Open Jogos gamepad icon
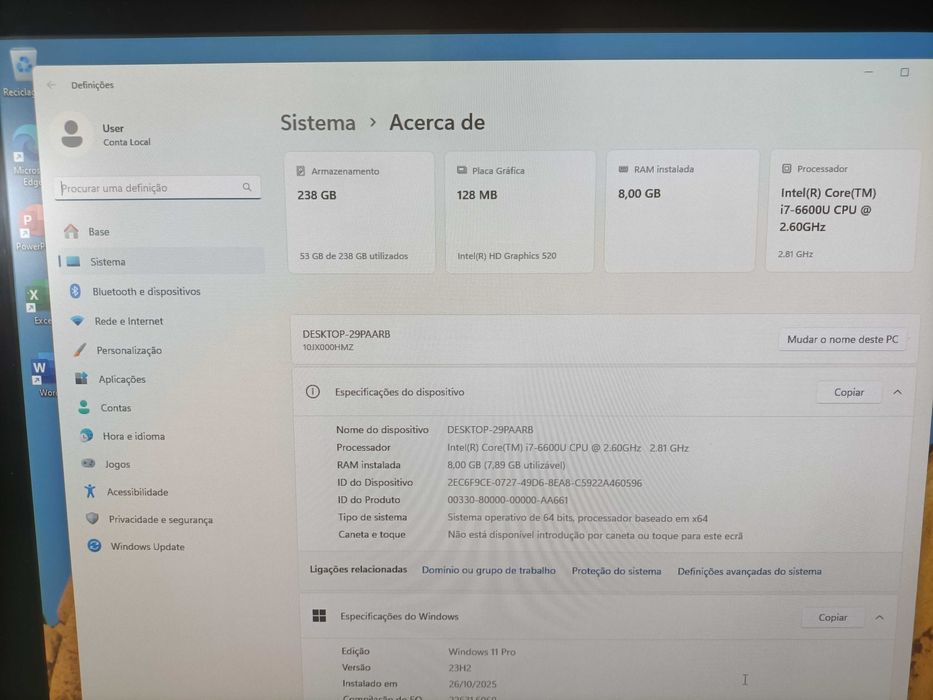The height and width of the screenshot is (700, 933). pyautogui.click(x=88, y=463)
